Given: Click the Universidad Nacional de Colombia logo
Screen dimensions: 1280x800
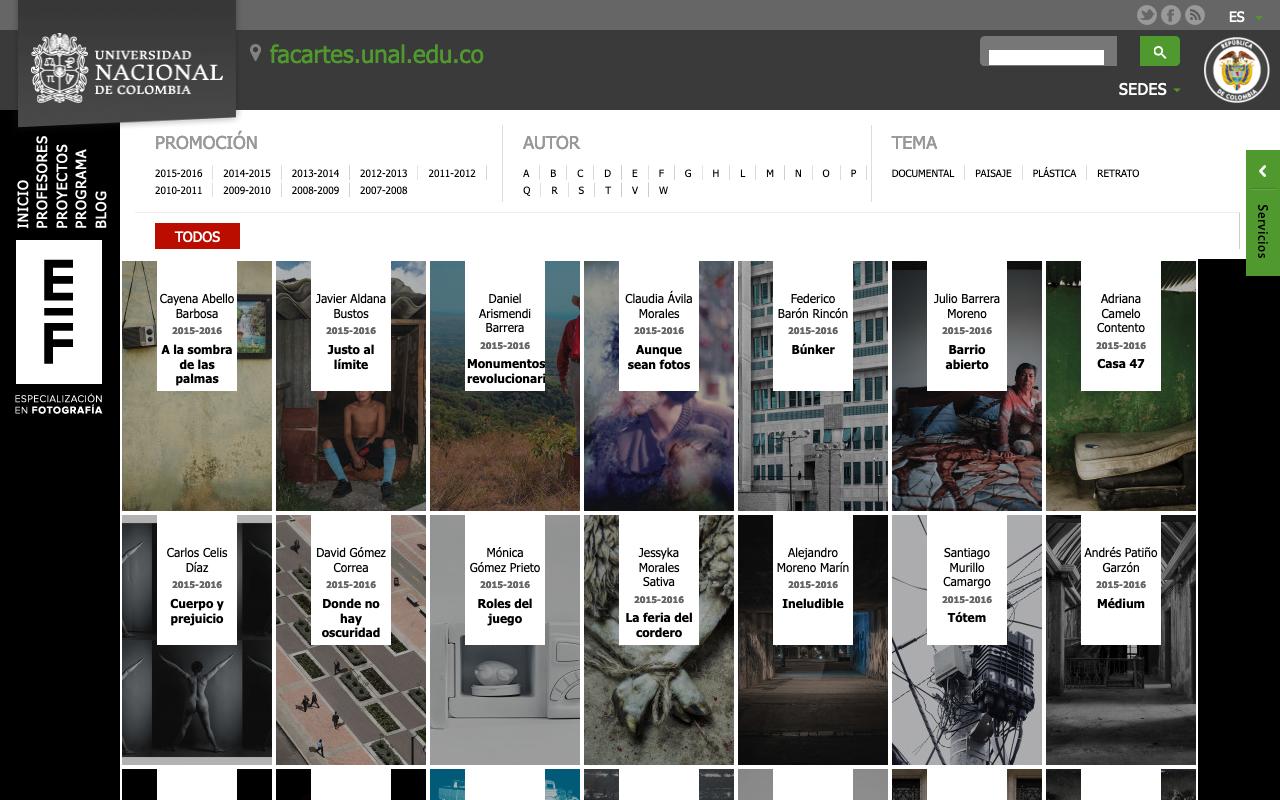Looking at the screenshot, I should pos(127,69).
